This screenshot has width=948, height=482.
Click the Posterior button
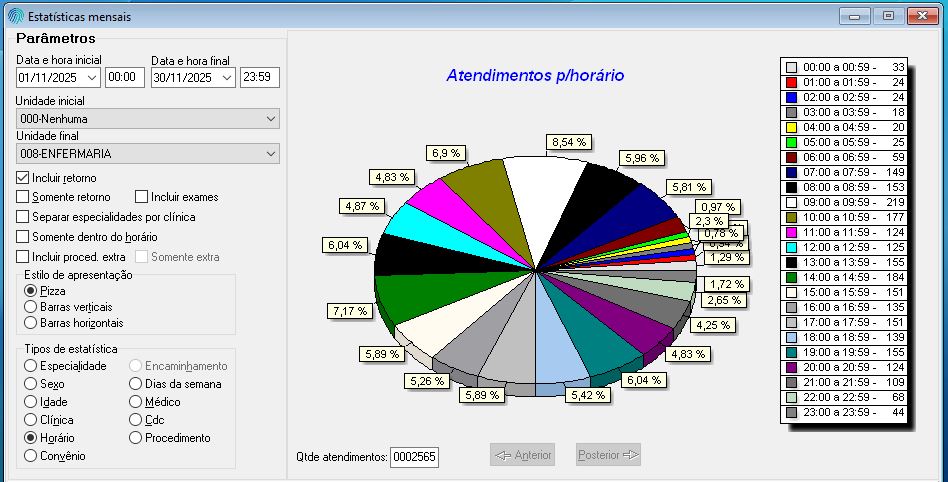point(608,455)
